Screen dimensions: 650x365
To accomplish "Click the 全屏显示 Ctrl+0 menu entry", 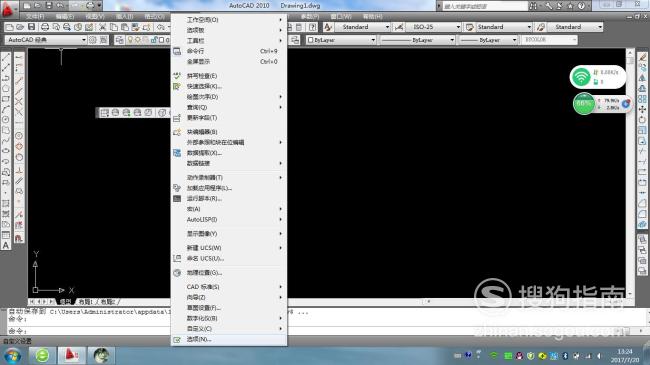I will [x=229, y=61].
